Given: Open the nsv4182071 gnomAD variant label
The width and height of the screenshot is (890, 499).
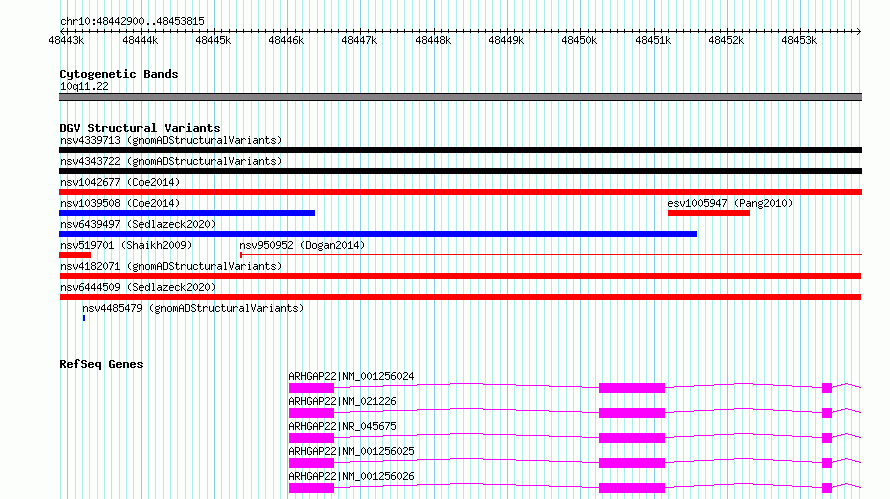Looking at the screenshot, I should click(171, 266).
